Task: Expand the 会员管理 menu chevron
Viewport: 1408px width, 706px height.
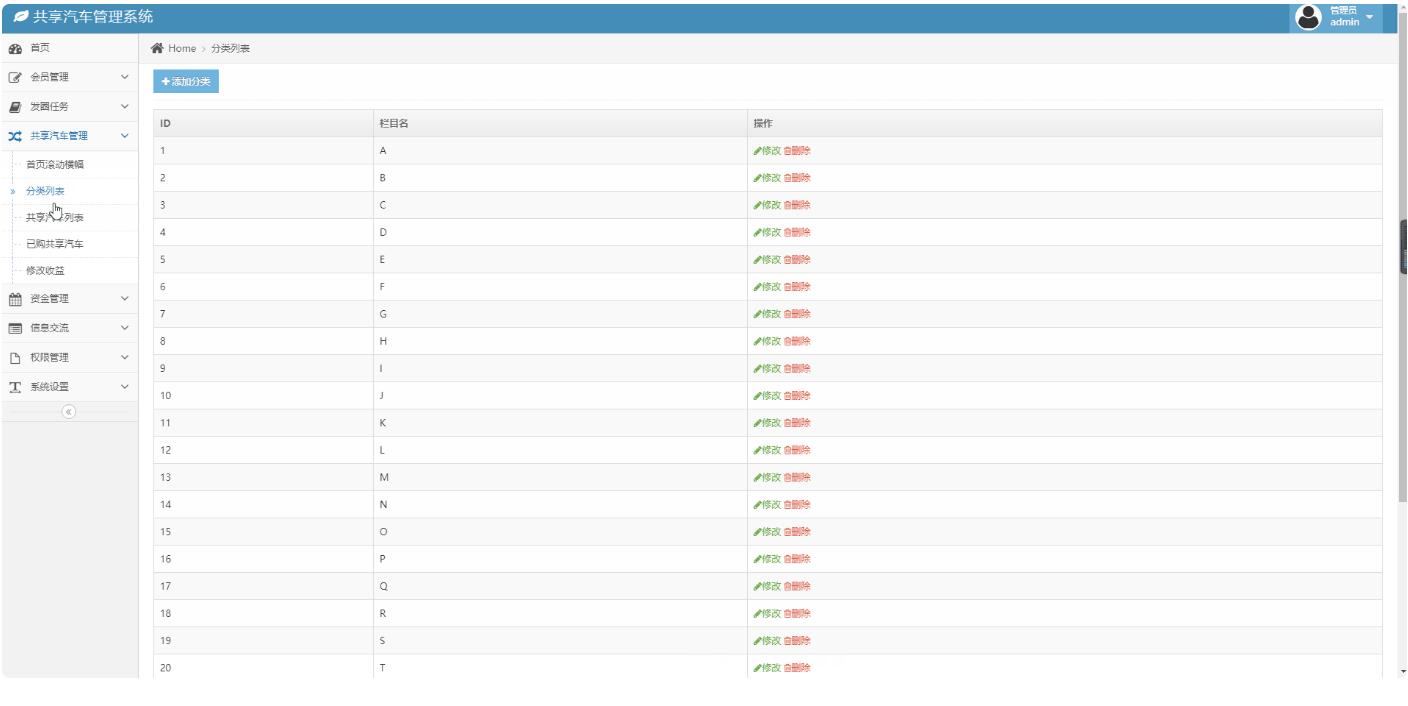Action: pyautogui.click(x=124, y=77)
